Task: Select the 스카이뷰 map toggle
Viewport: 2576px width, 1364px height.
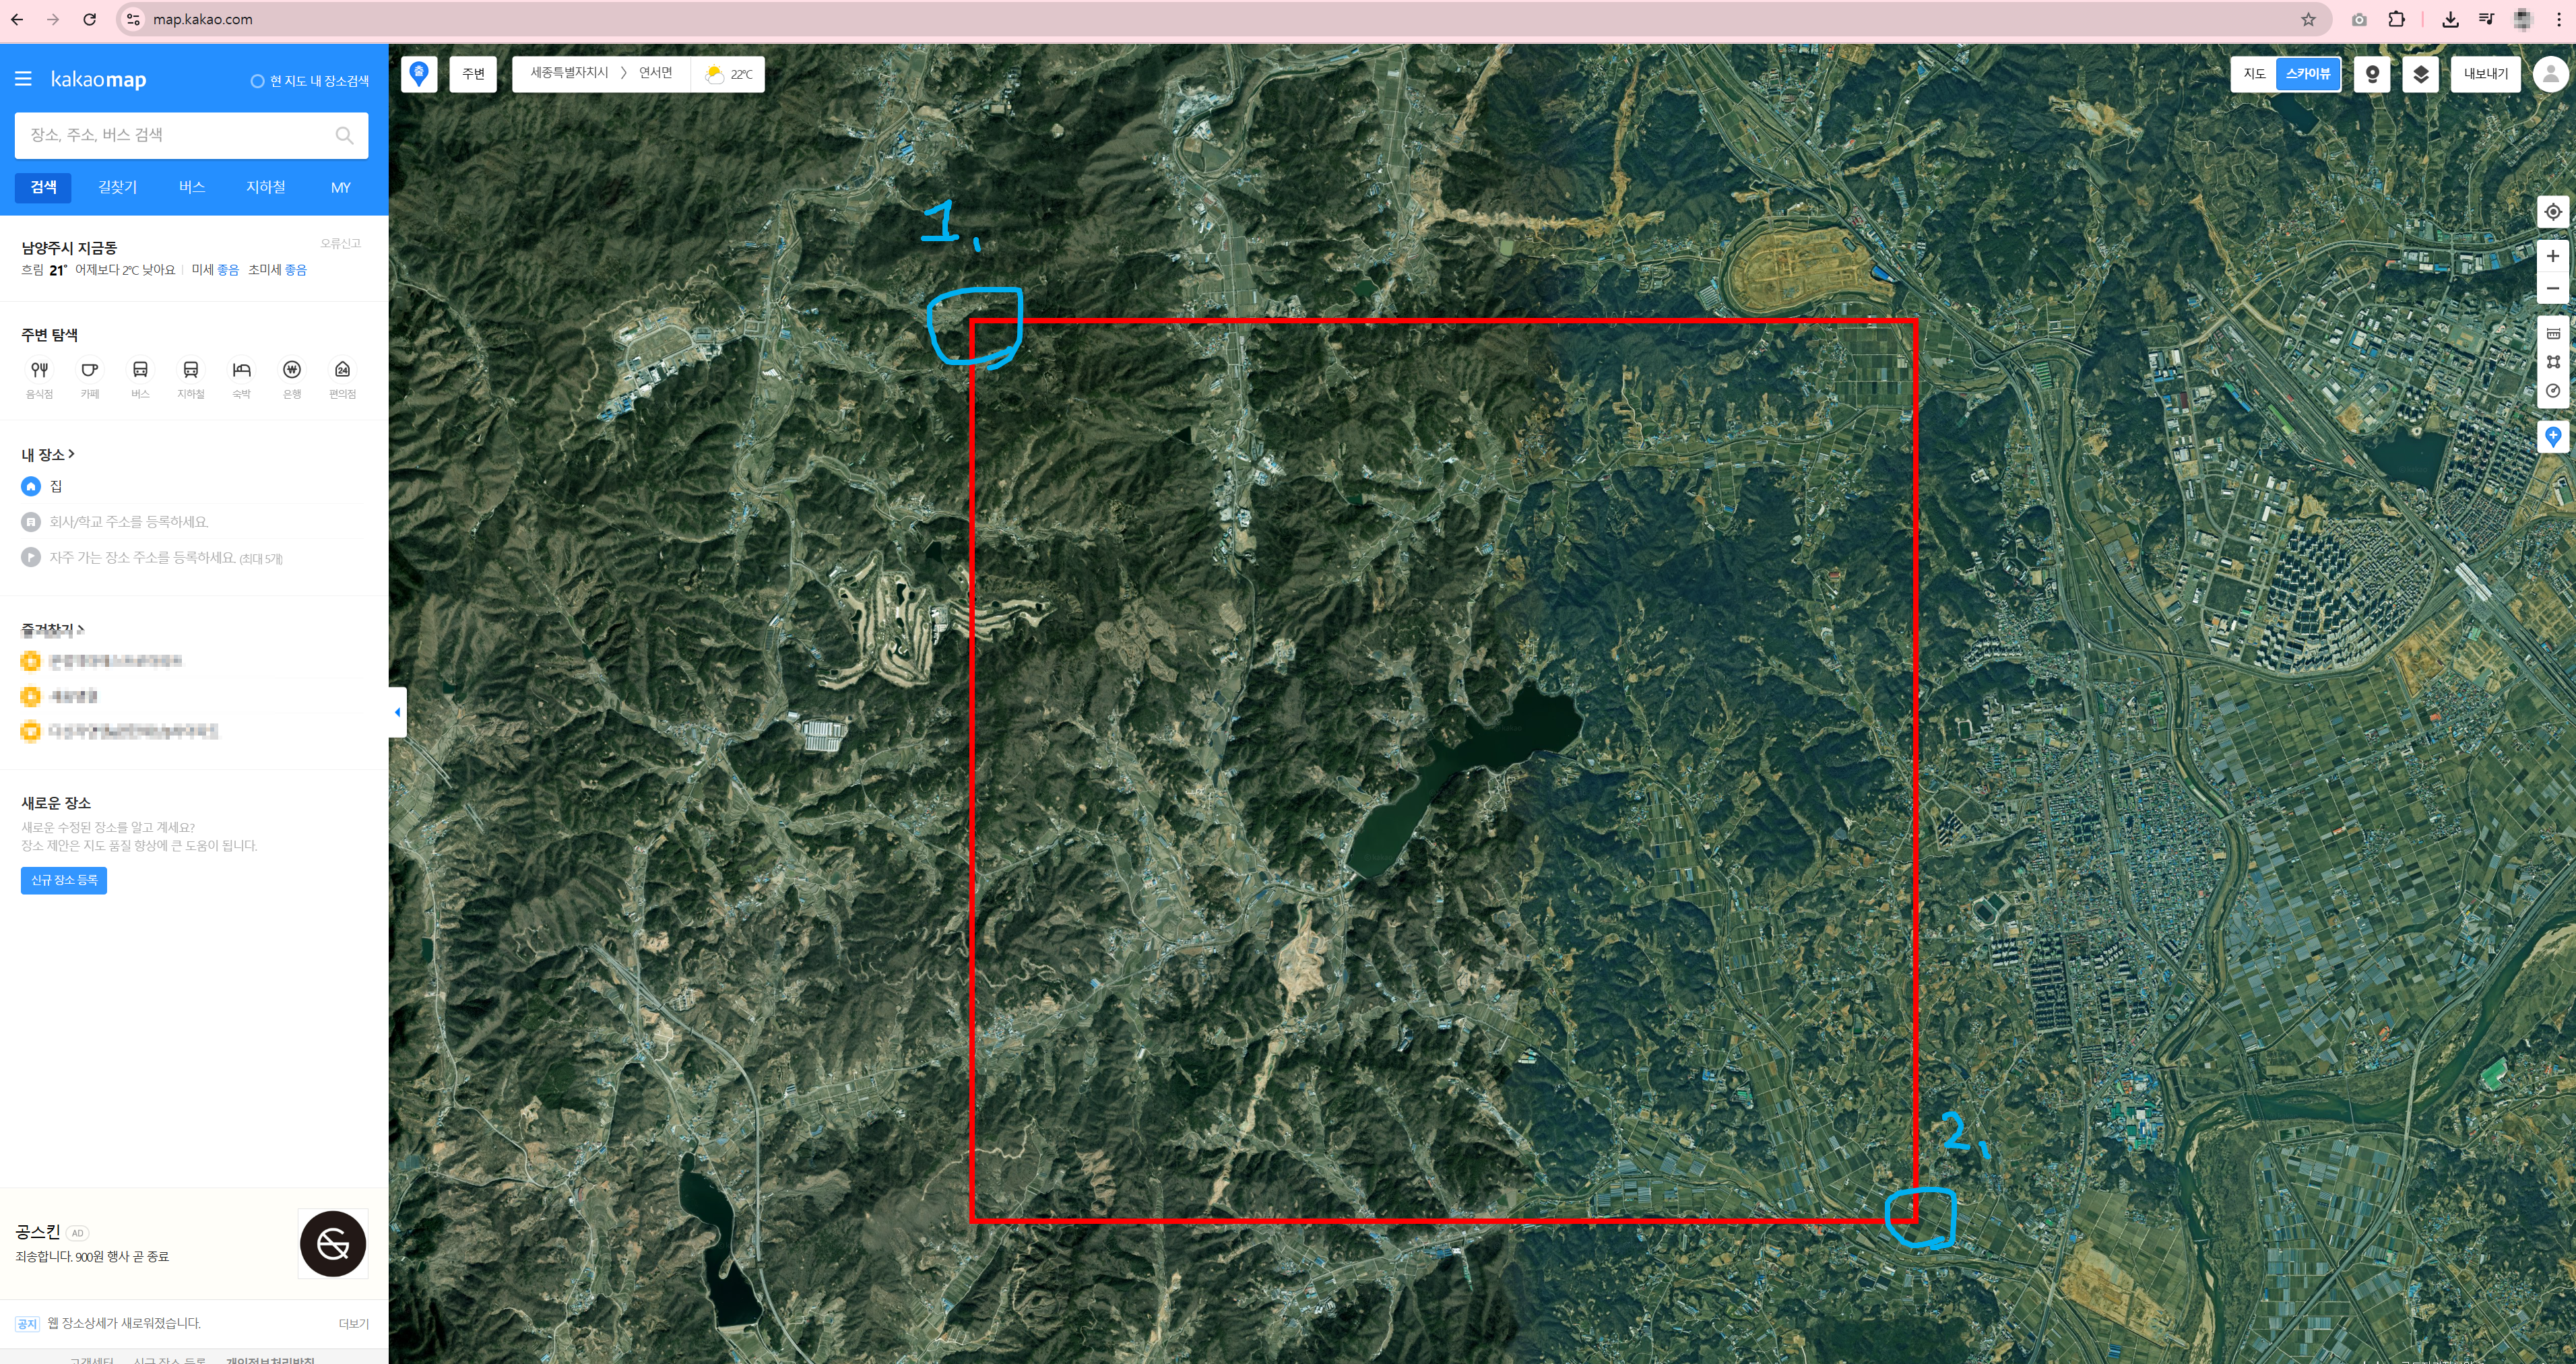Action: tap(2307, 74)
